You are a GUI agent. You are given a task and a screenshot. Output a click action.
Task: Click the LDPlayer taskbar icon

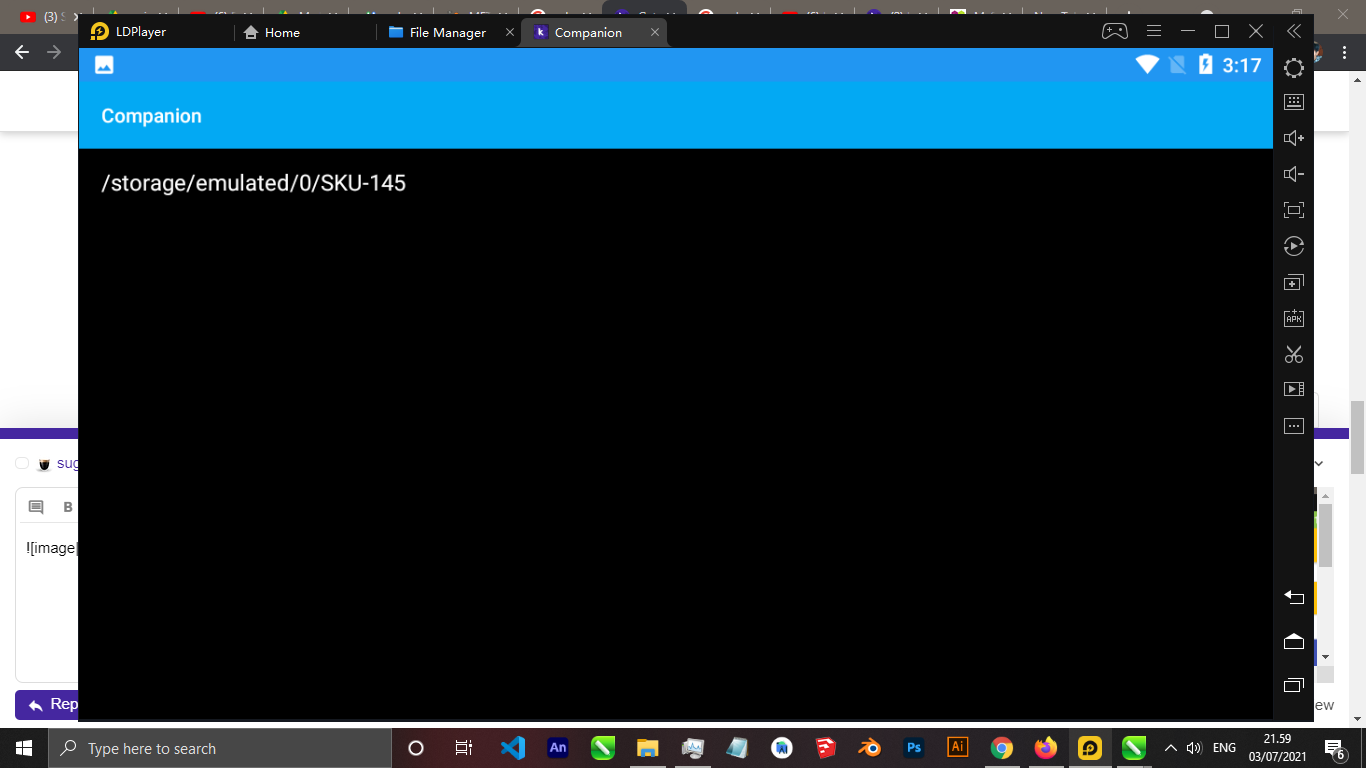(1090, 748)
